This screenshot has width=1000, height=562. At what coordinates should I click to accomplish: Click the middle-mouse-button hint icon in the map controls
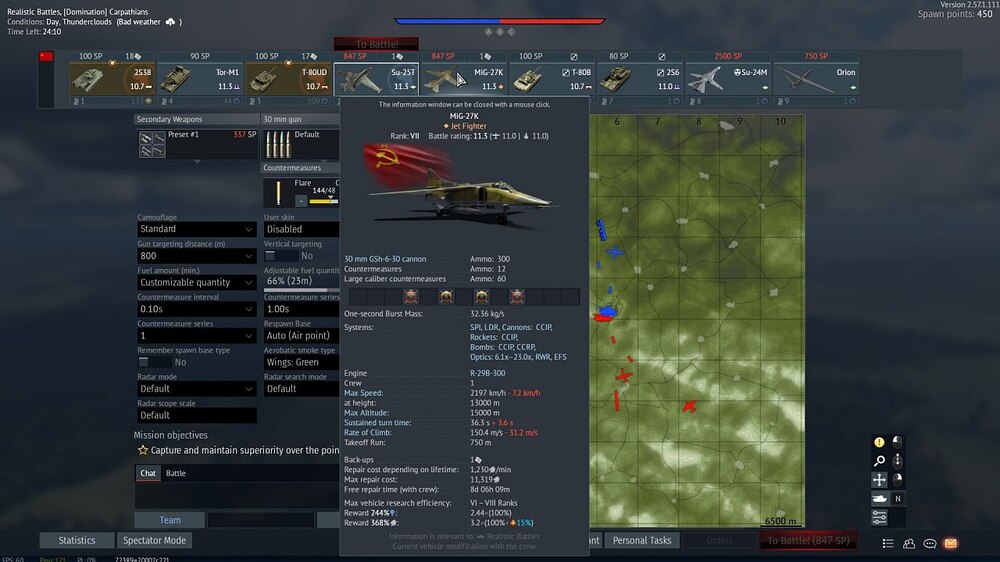click(x=897, y=461)
